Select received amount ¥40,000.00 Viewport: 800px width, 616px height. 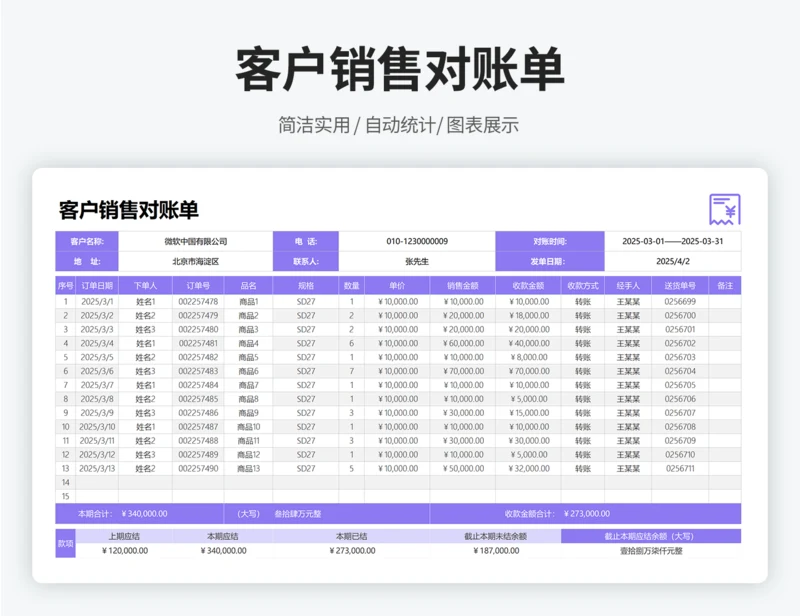click(x=529, y=343)
